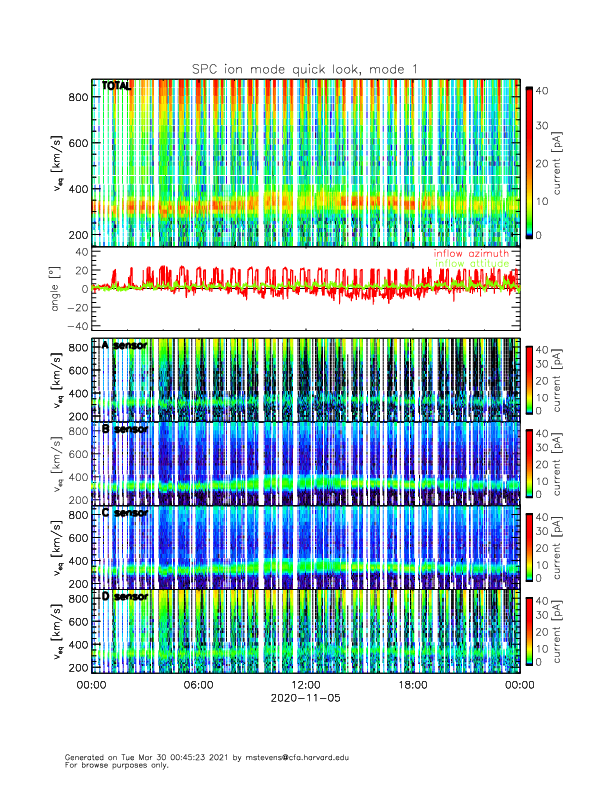Viewport: 612px width, 792px height.
Task: Select the 'B sensor' panel label
Action: (124, 429)
